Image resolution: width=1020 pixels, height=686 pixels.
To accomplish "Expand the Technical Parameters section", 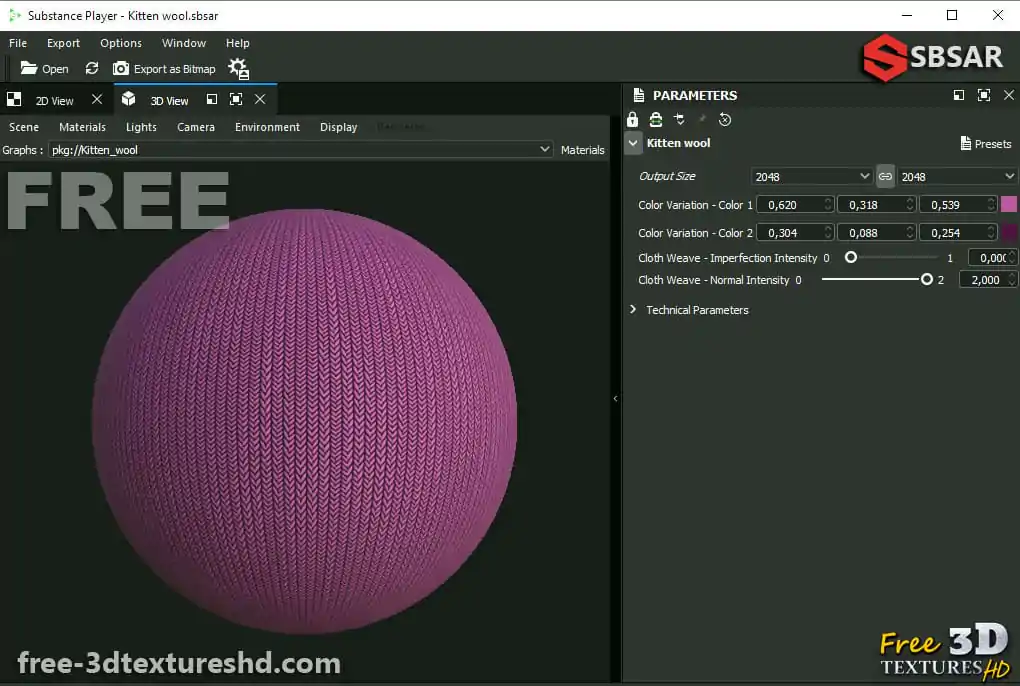I will [x=633, y=310].
